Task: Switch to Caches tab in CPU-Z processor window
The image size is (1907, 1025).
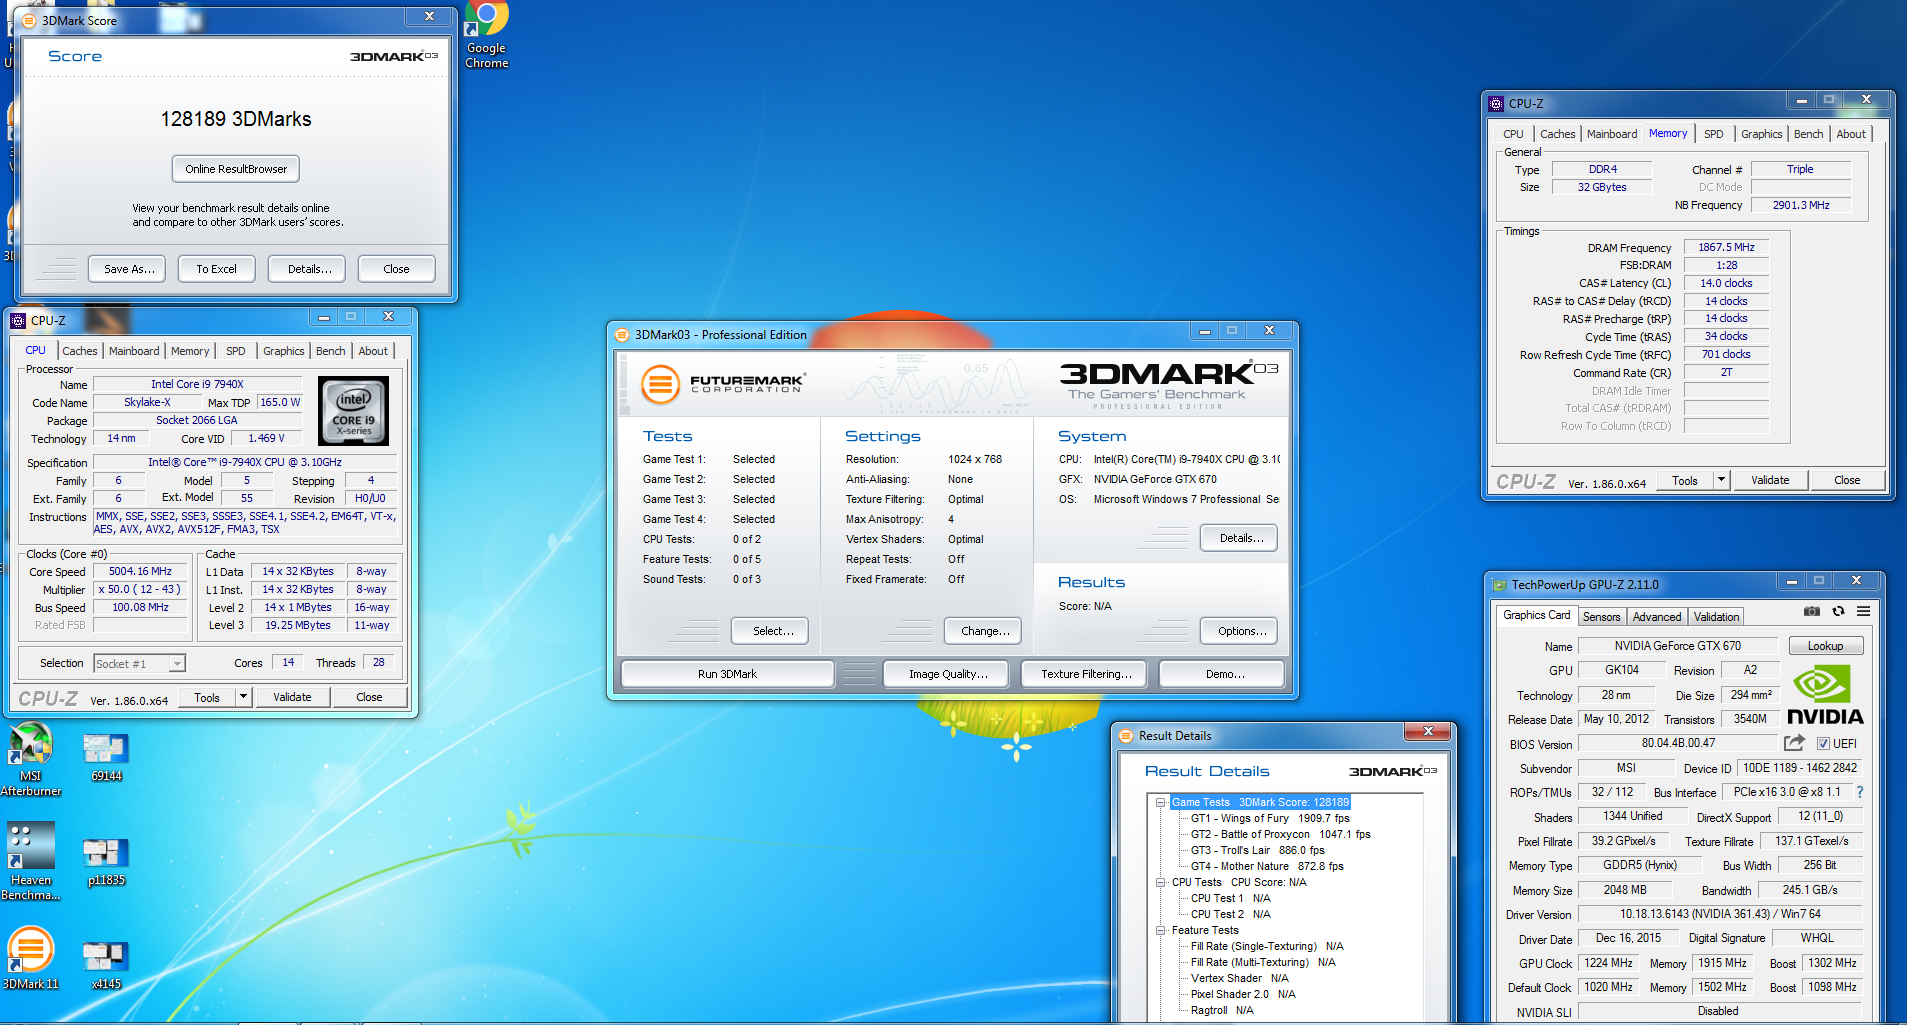Action: click(x=80, y=351)
